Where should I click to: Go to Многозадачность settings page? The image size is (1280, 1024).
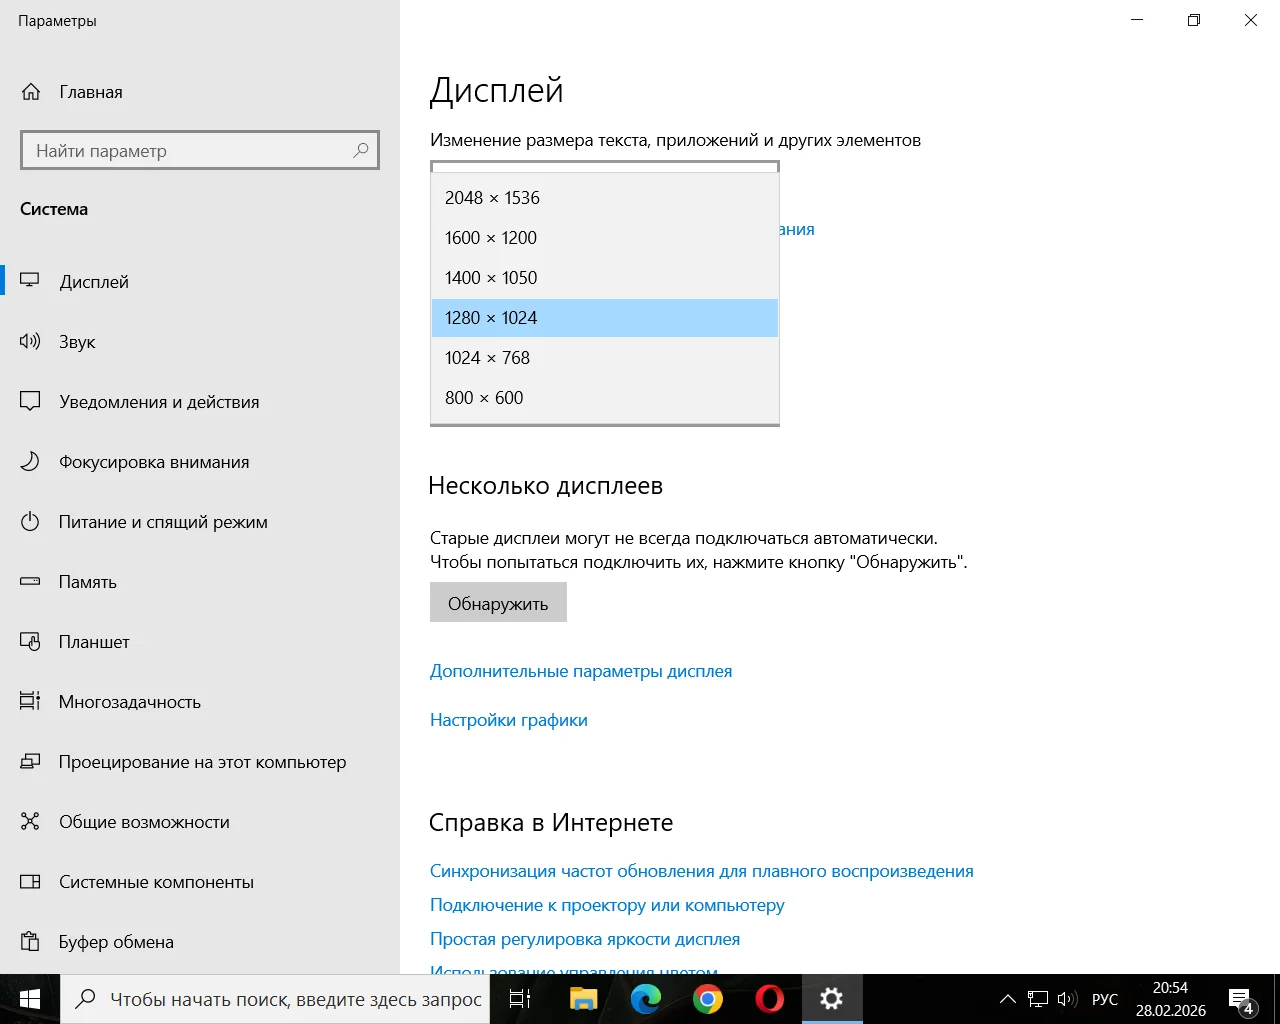130,702
